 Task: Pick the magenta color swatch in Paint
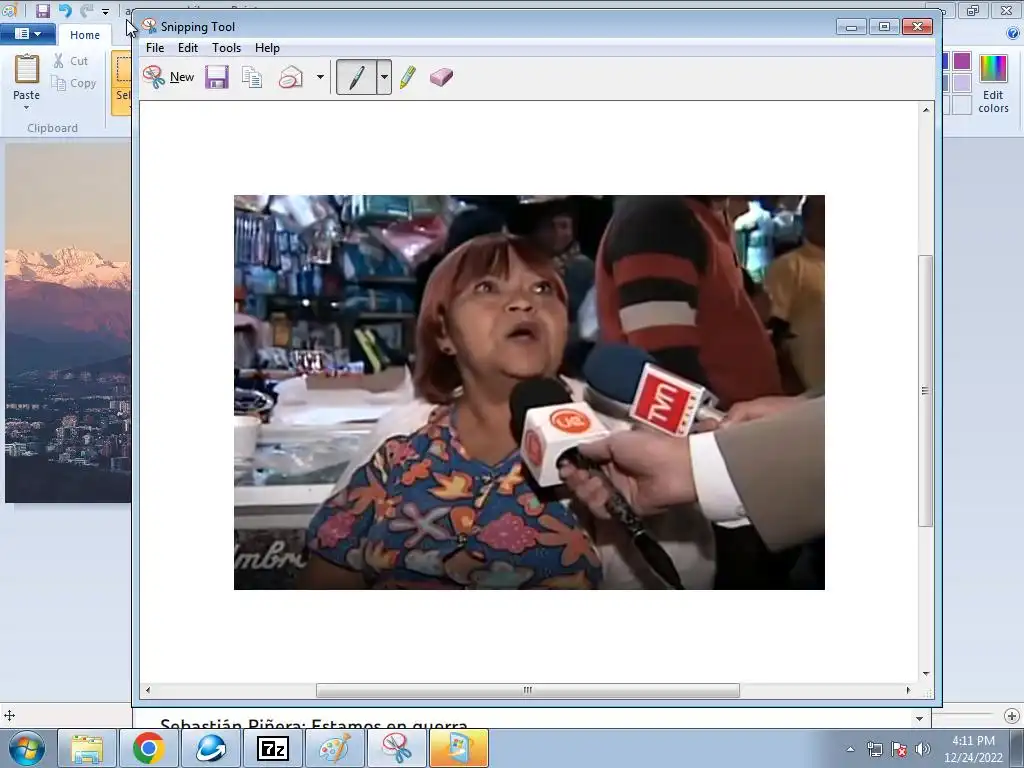(x=962, y=61)
